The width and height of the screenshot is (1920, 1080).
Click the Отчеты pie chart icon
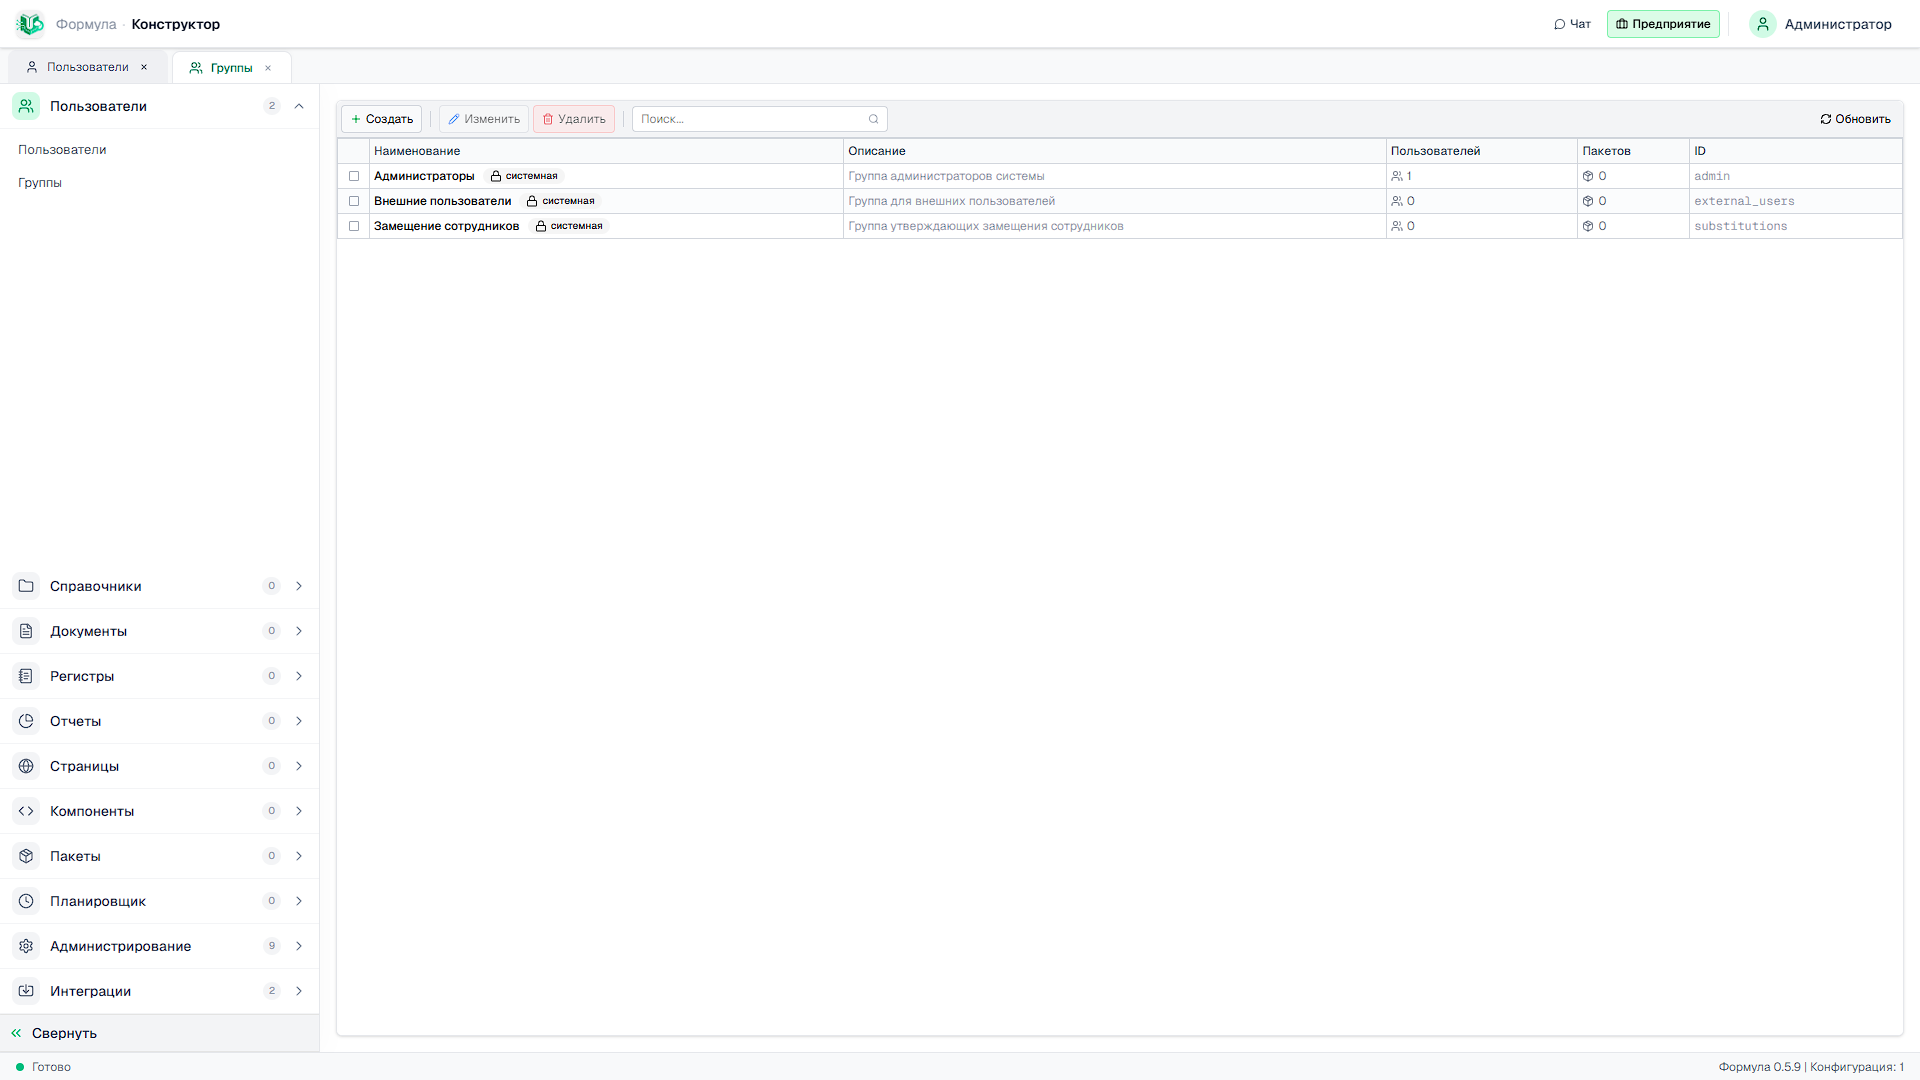pyautogui.click(x=26, y=721)
